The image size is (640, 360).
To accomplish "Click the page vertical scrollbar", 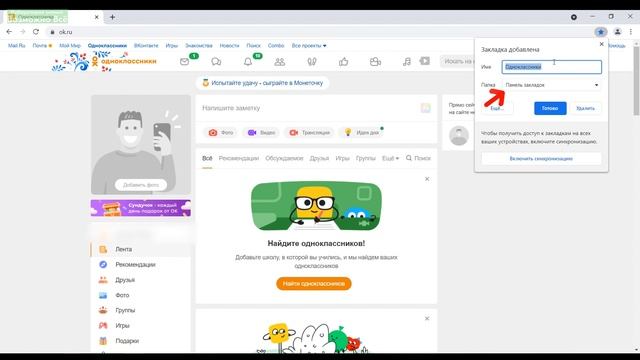I will point(636,81).
